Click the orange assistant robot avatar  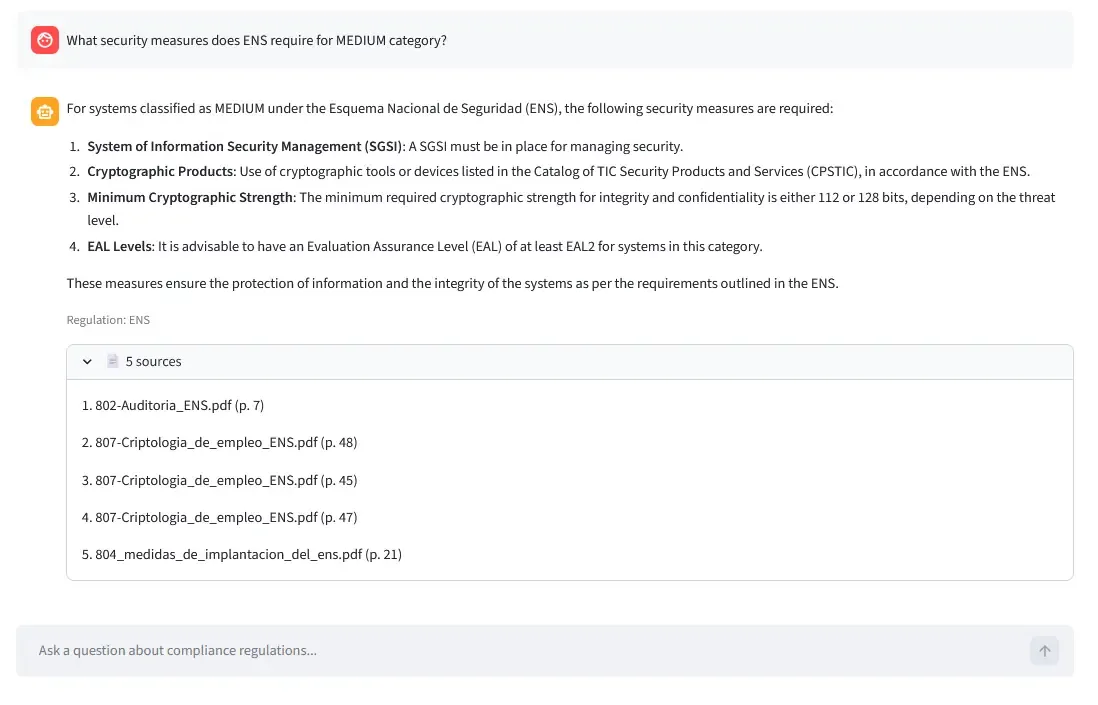coord(45,110)
